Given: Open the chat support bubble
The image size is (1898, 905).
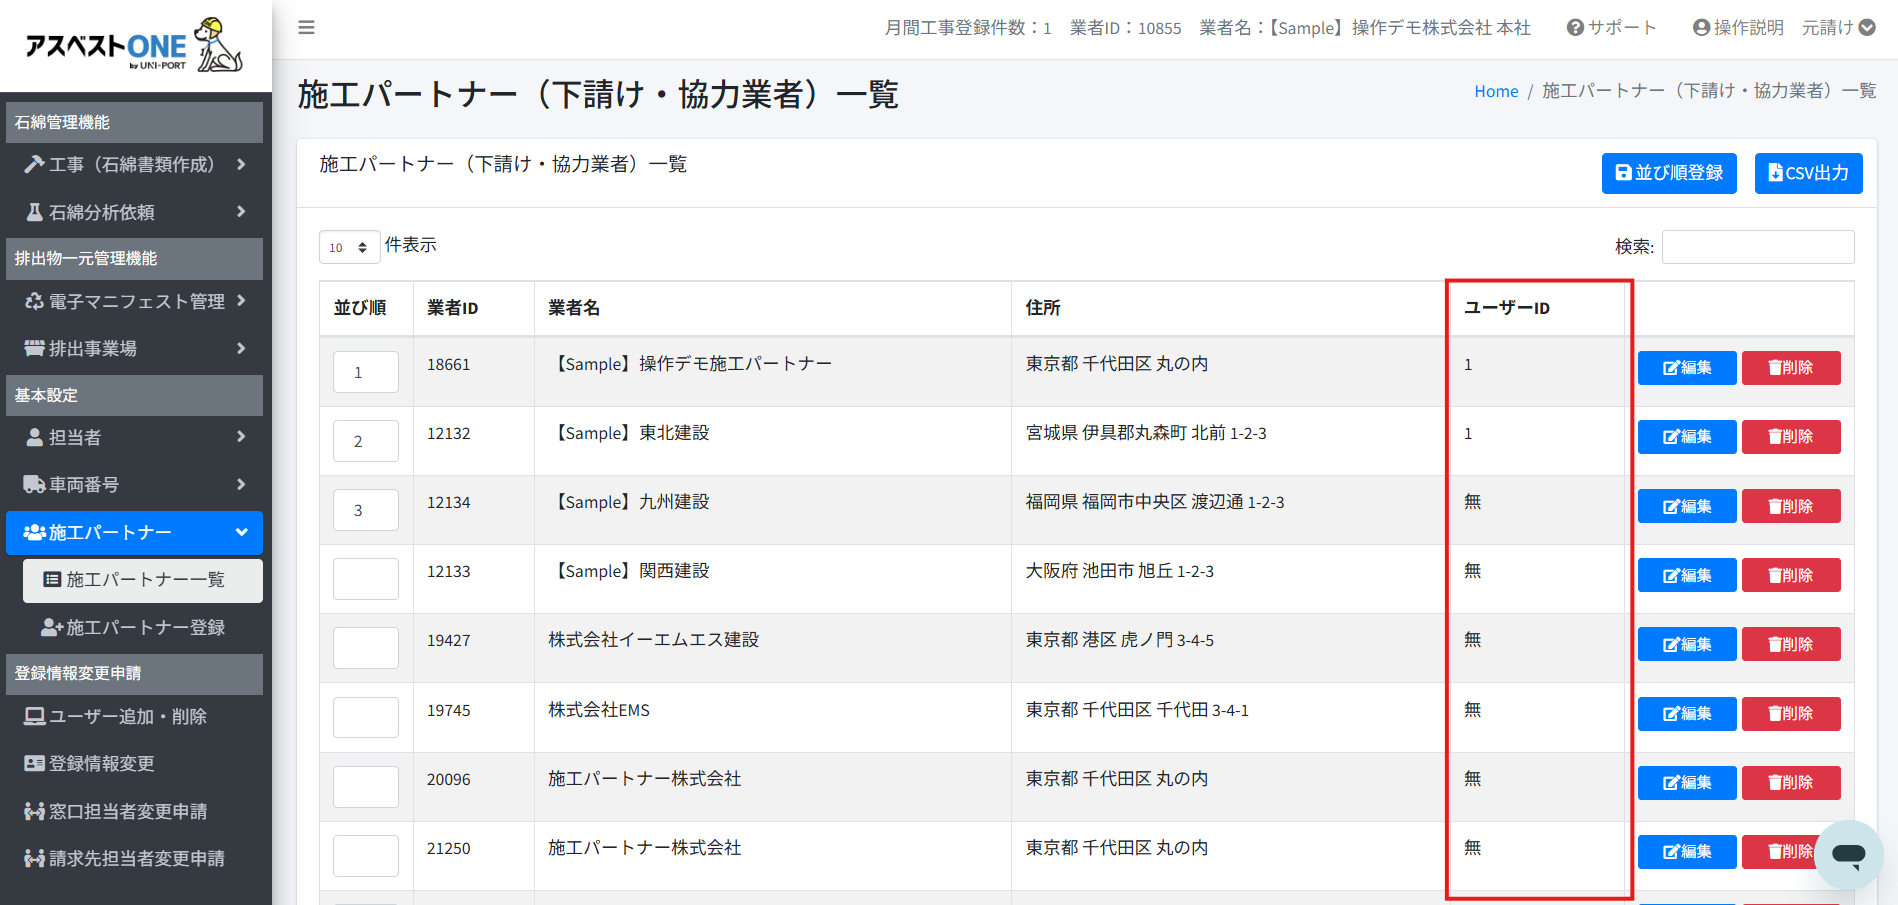Looking at the screenshot, I should [1848, 854].
